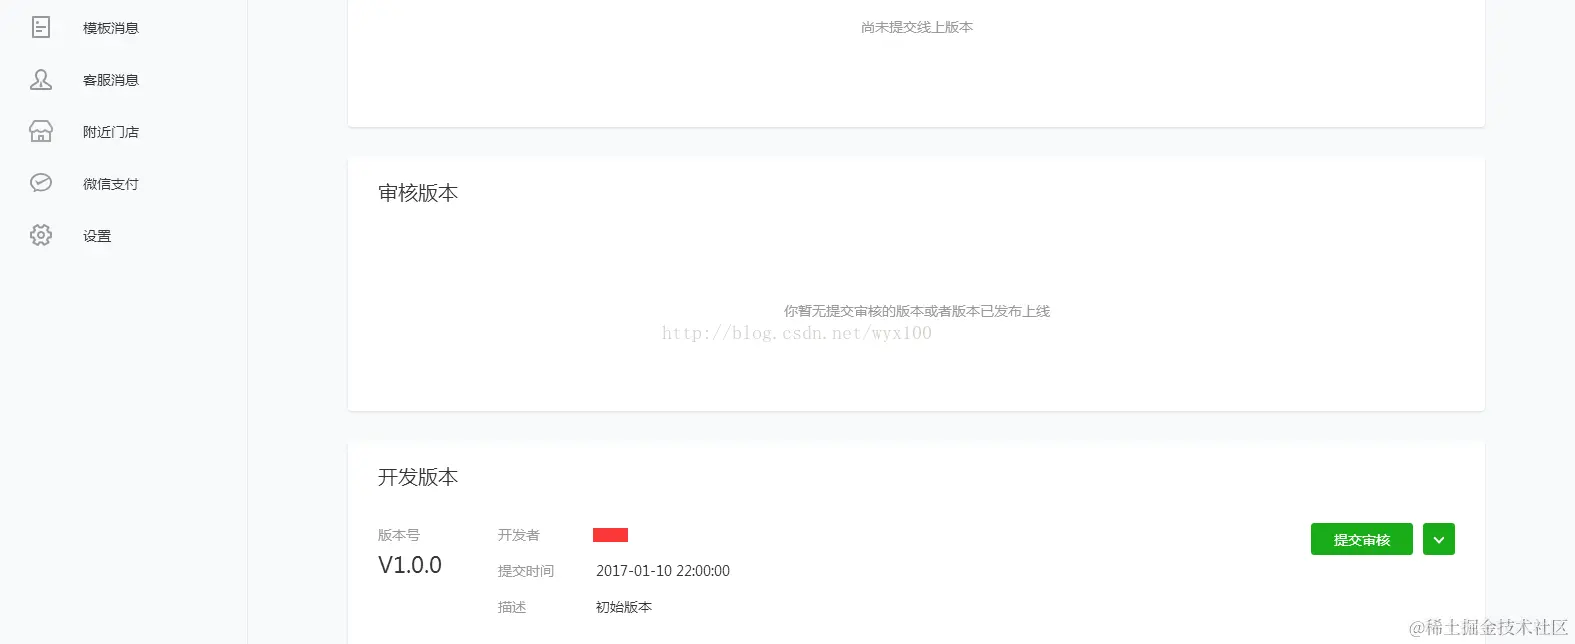Expand the dropdown arrow beside 提交审核
Image resolution: width=1575 pixels, height=644 pixels.
(1439, 539)
